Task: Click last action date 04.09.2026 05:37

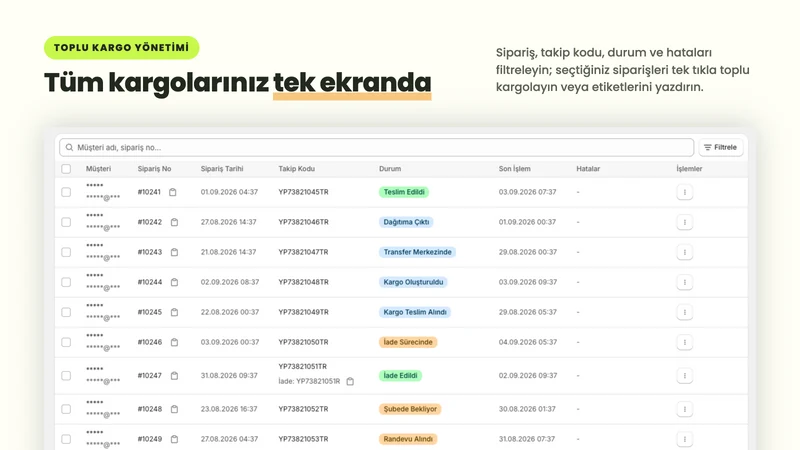Action: 528,342
